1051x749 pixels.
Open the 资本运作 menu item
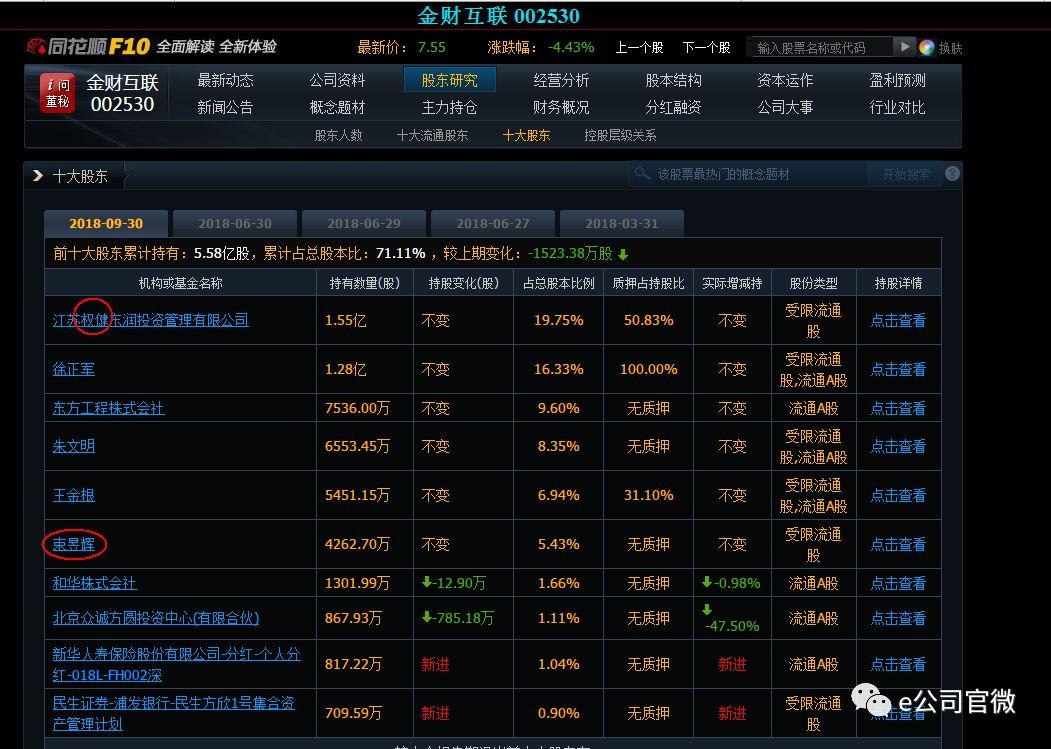pyautogui.click(x=785, y=80)
